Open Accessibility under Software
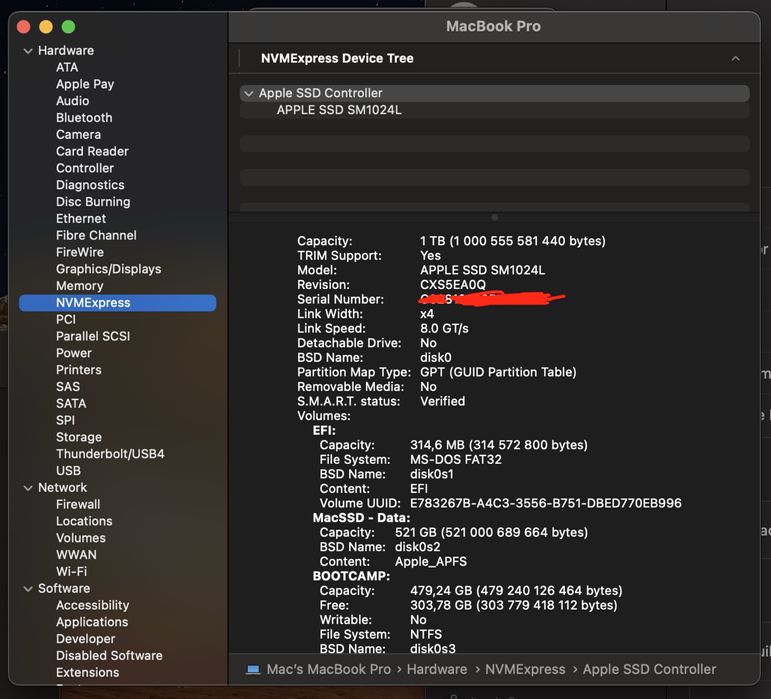 (92, 605)
